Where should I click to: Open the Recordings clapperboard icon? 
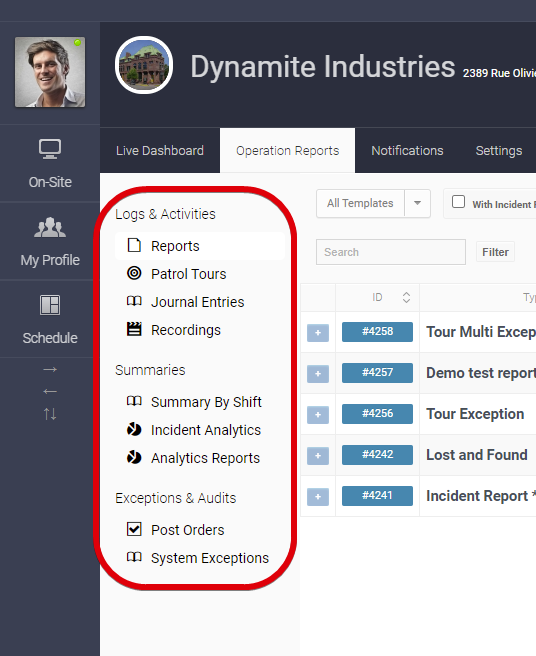coord(134,329)
